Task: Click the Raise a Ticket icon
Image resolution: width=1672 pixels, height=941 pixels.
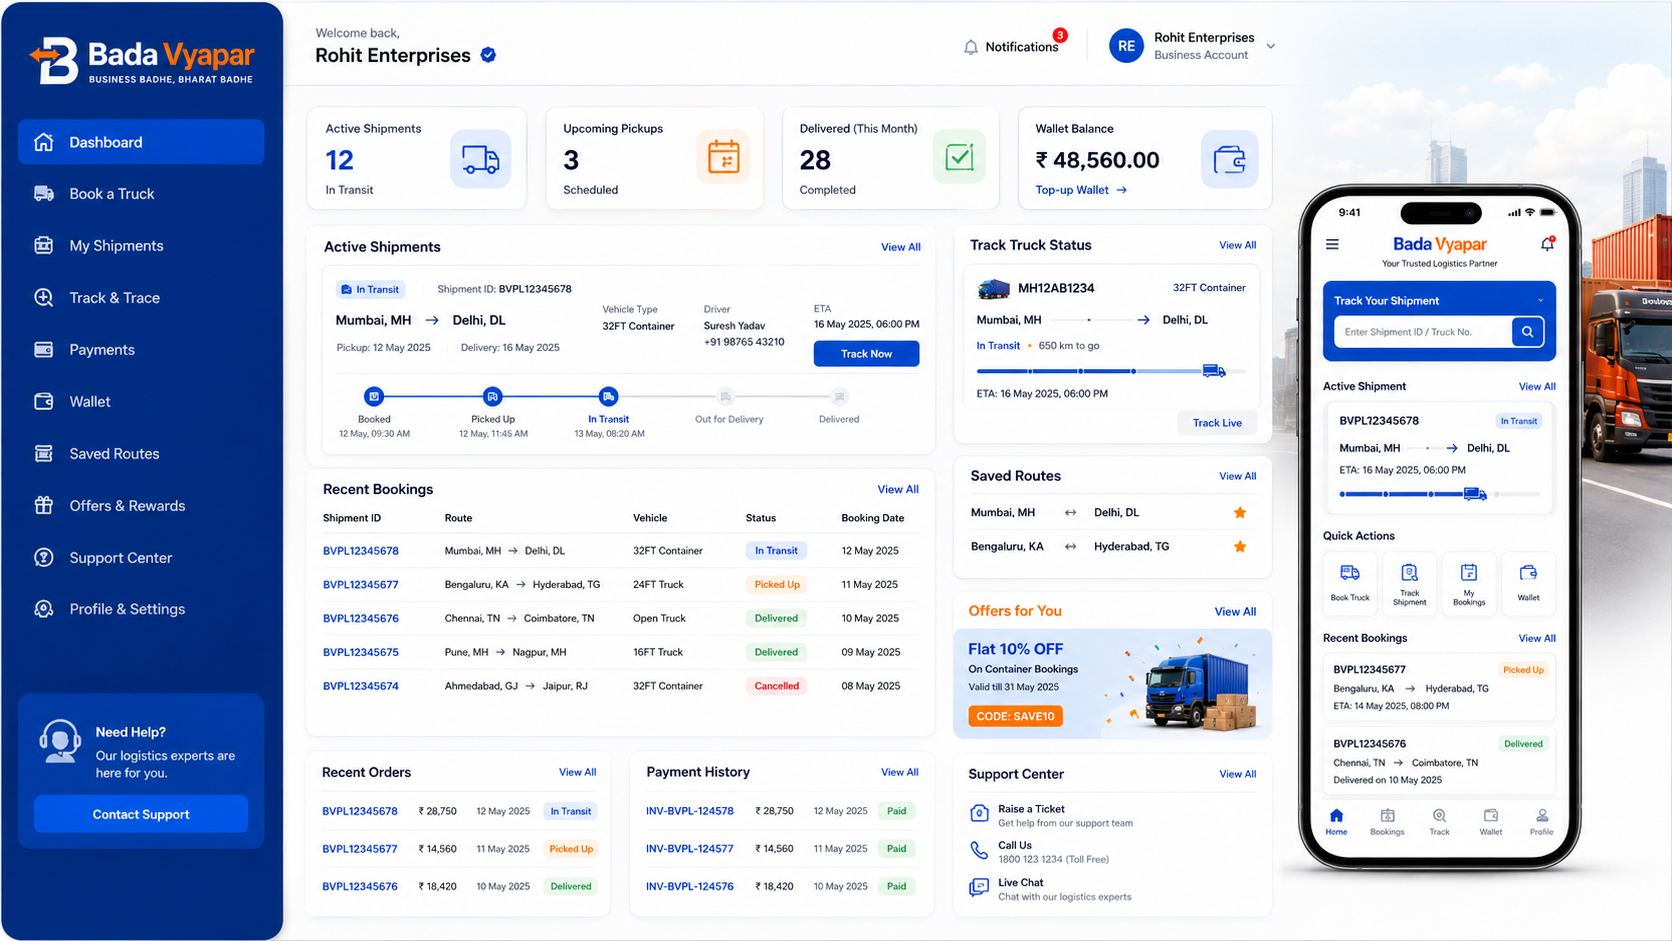Action: 979,813
